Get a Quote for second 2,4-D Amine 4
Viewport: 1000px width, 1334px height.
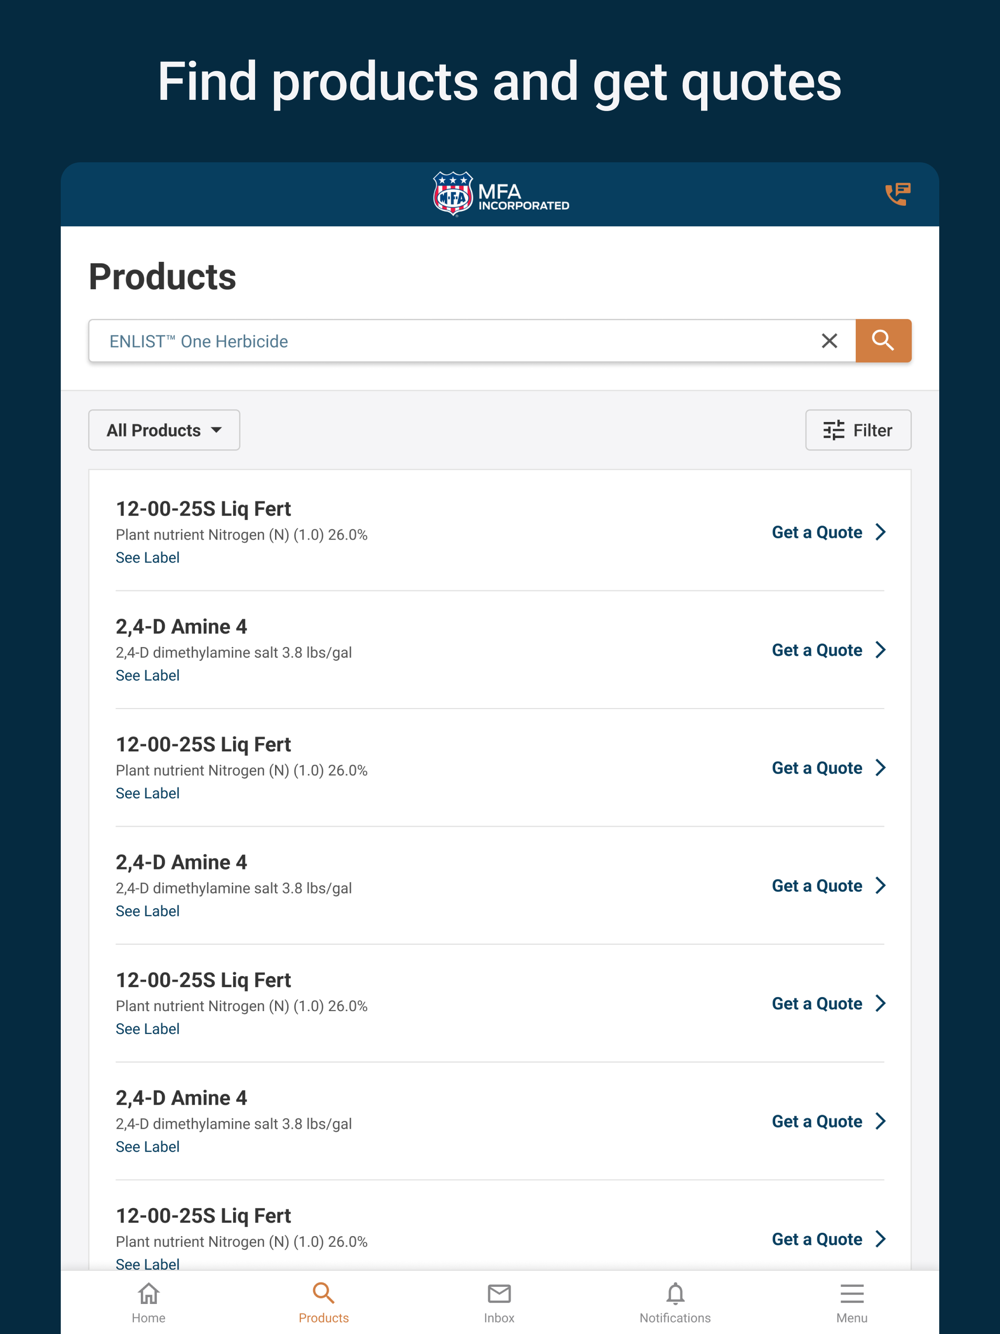click(x=817, y=886)
